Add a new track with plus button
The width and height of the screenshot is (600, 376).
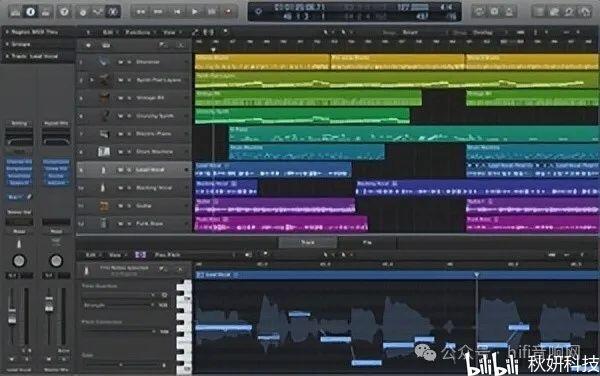pyautogui.click(x=88, y=45)
